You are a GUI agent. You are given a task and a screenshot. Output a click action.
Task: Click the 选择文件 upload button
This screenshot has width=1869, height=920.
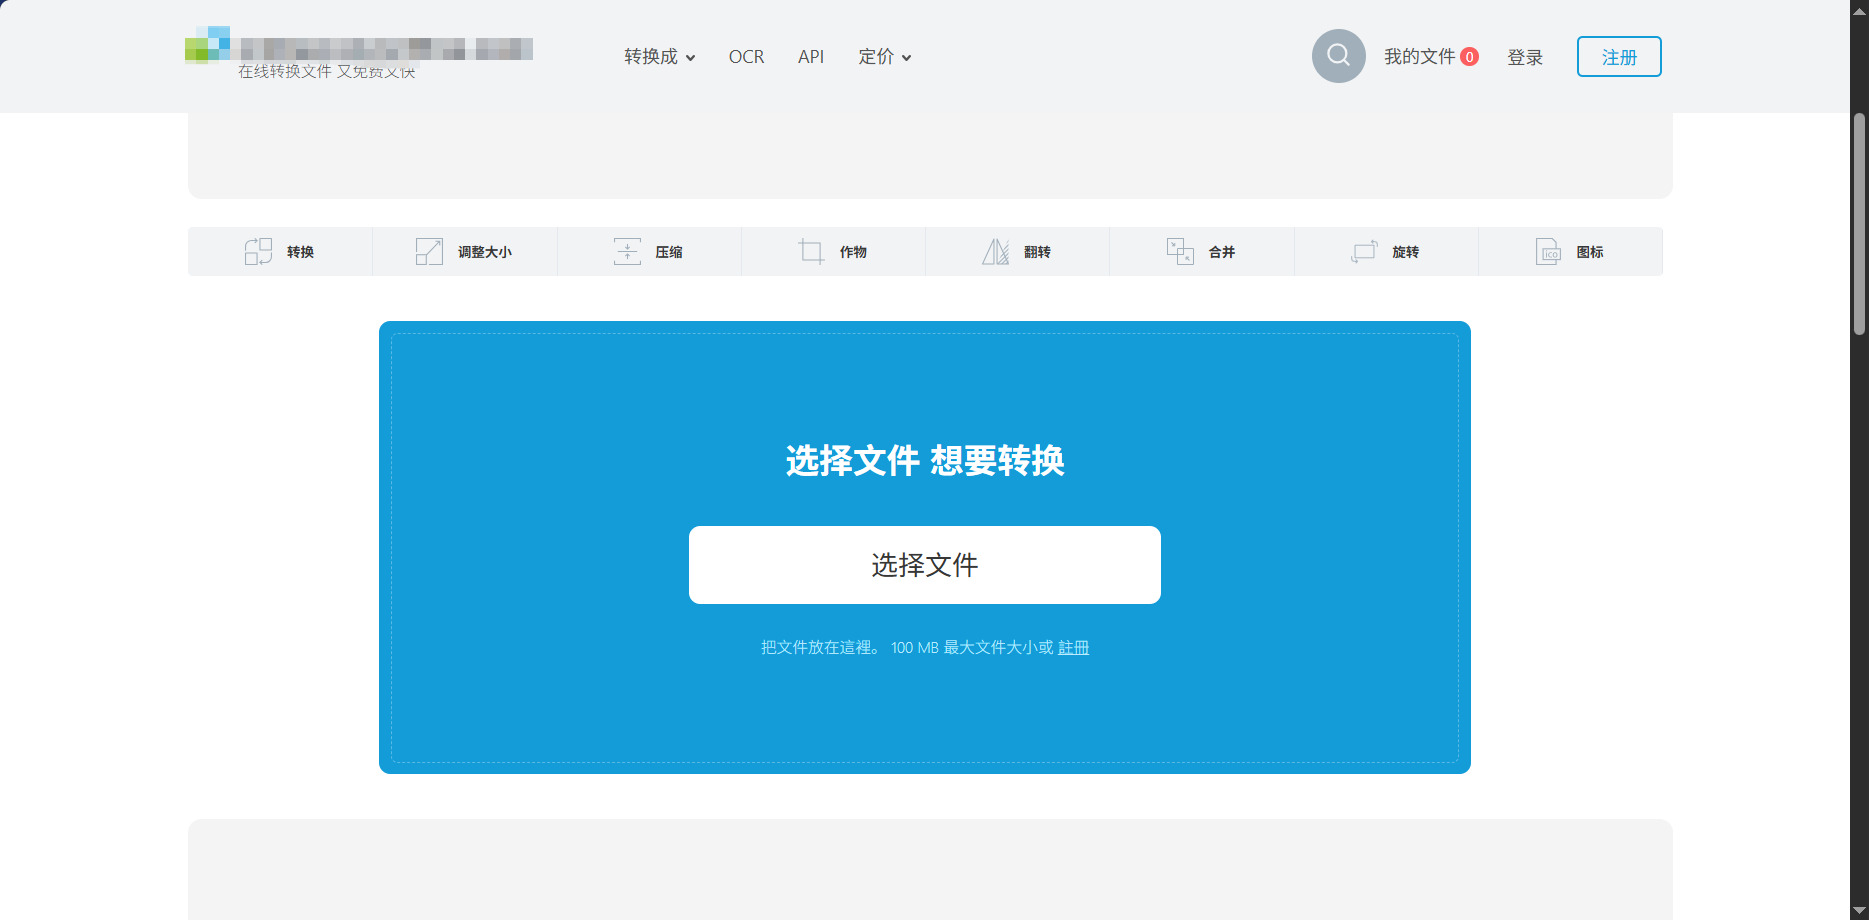[925, 565]
